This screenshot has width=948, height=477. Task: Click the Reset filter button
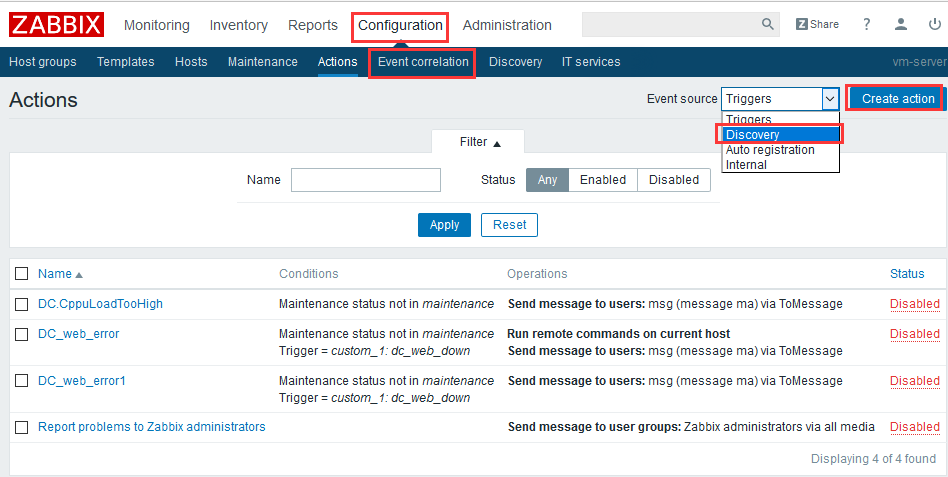pos(509,224)
